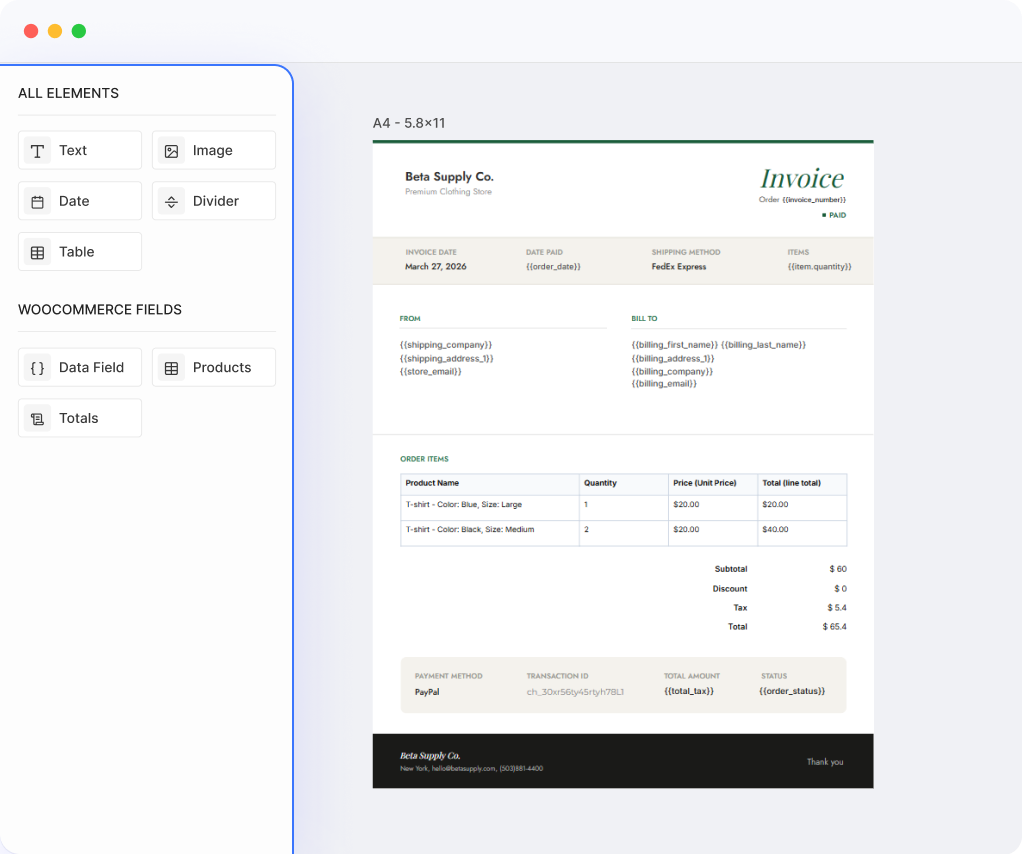Viewport: 1022px width, 854px height.
Task: Click the green PAID status badge
Action: point(834,215)
